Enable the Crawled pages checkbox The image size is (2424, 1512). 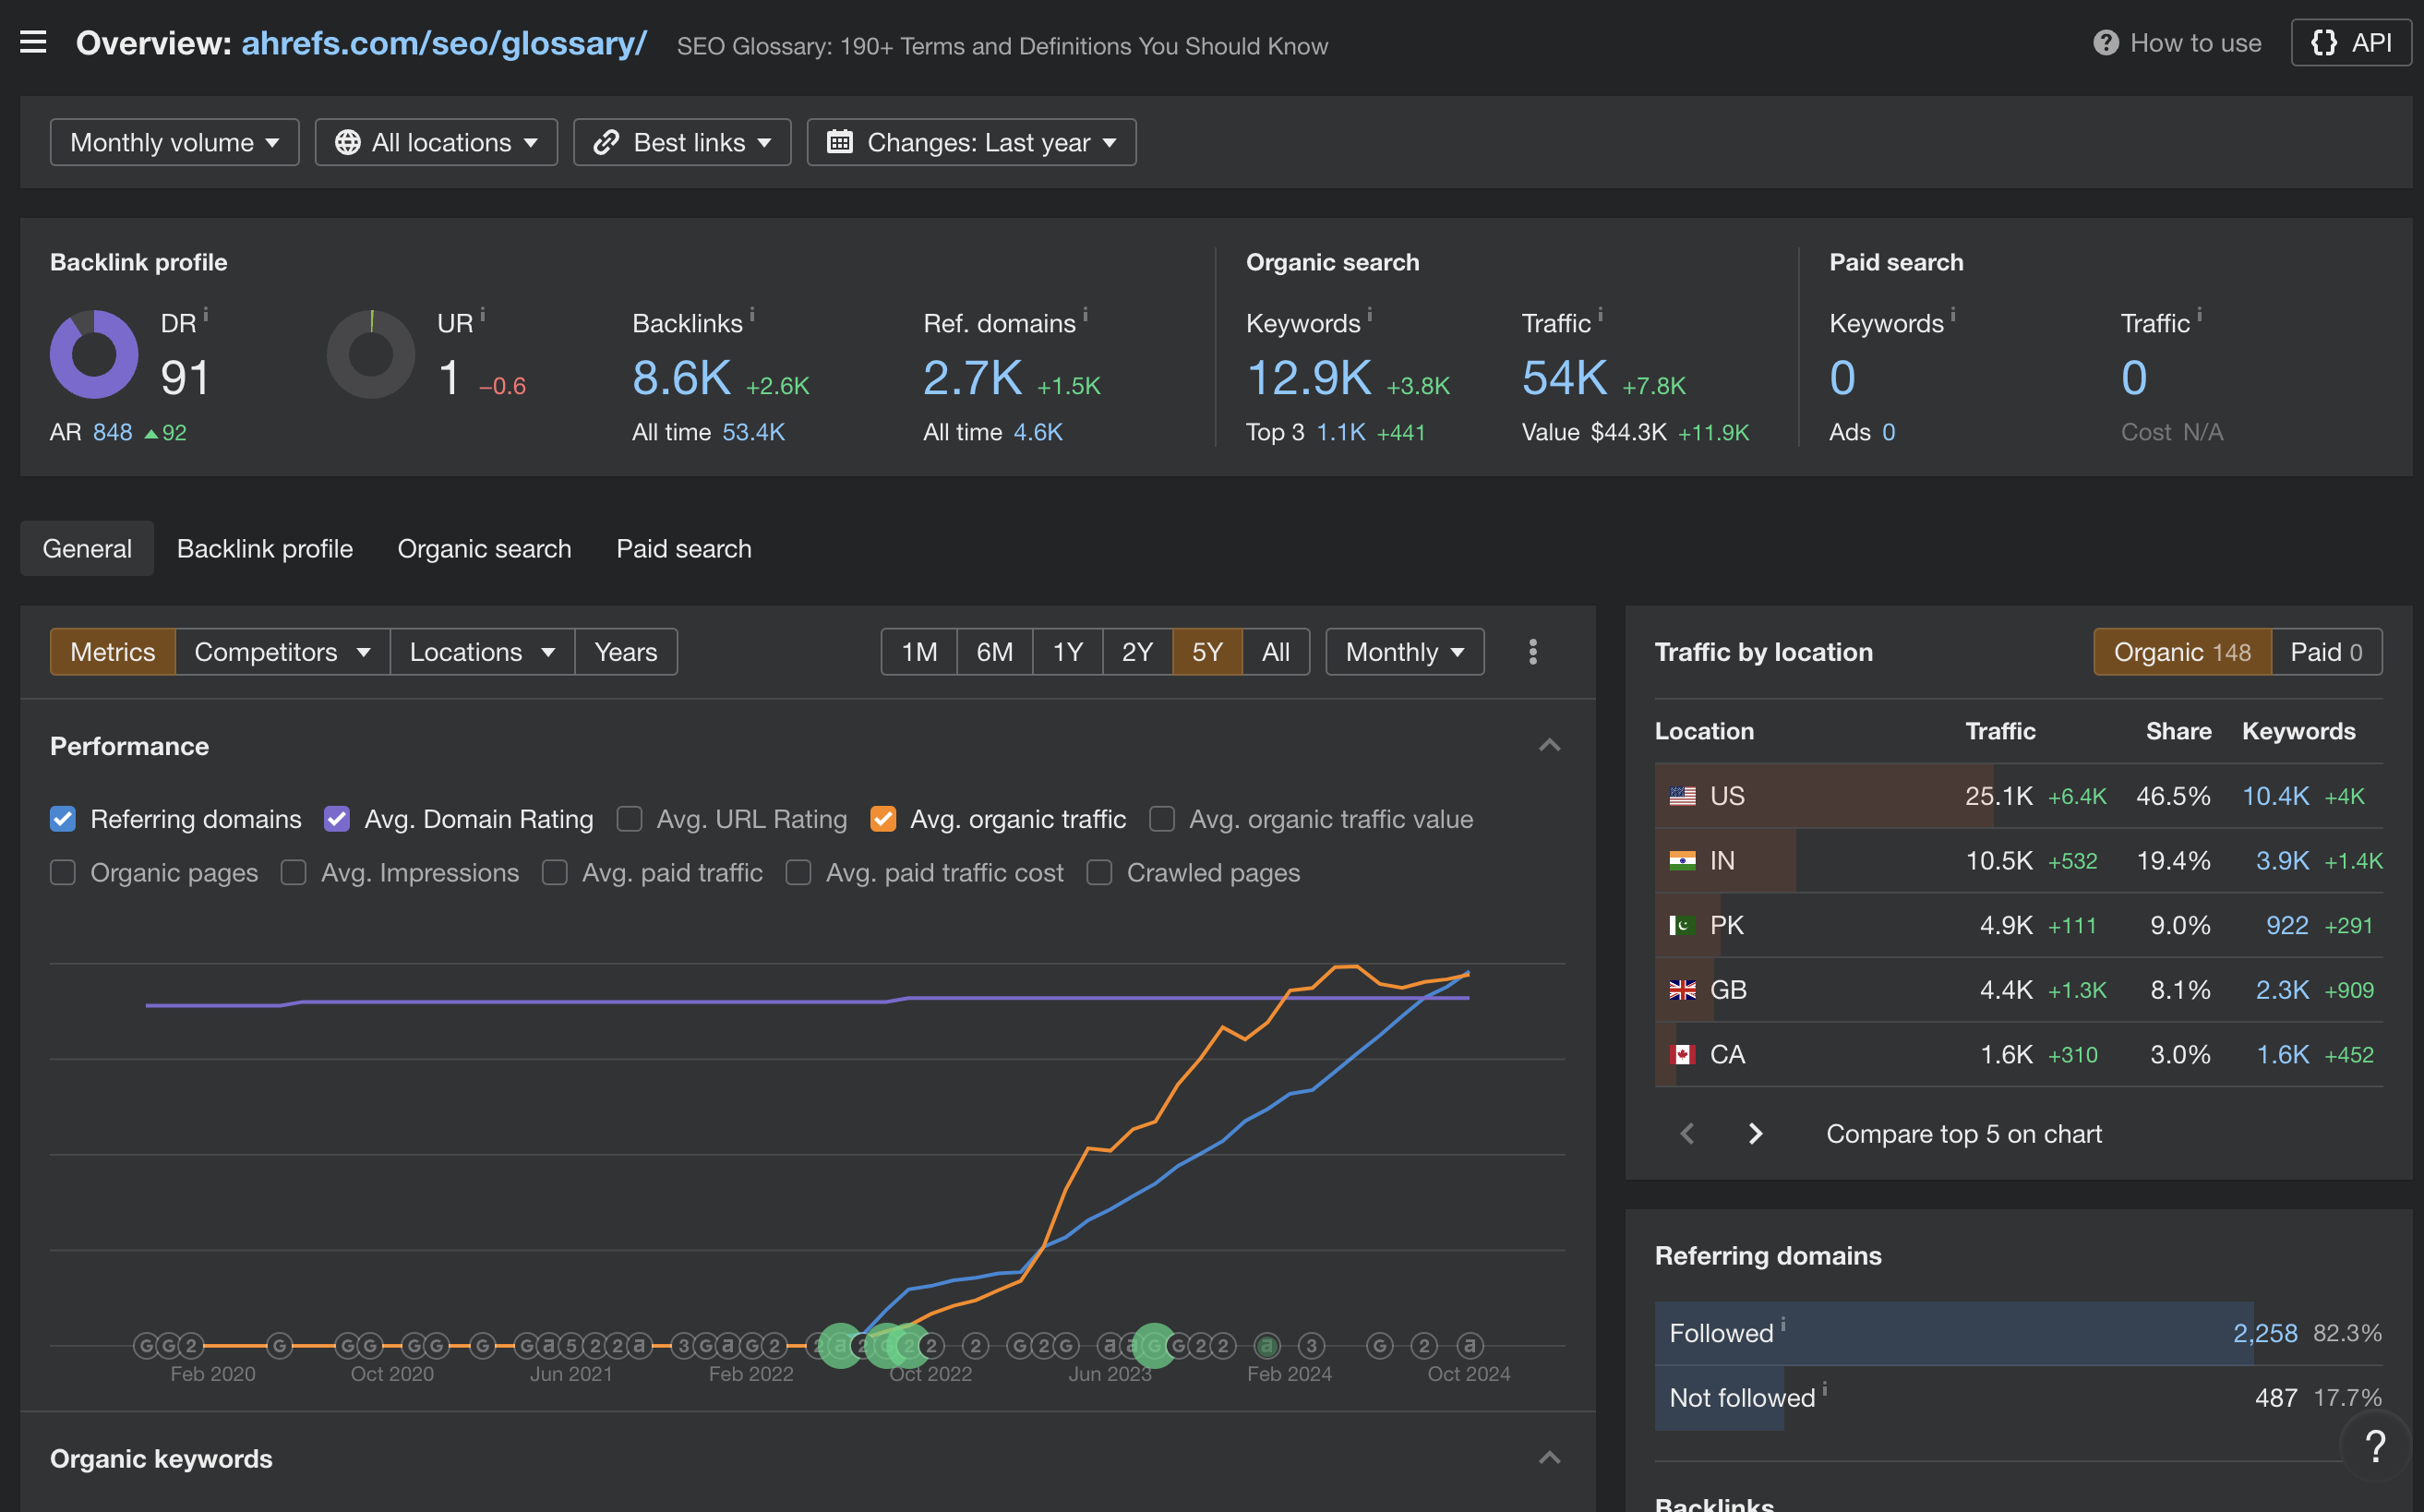[1099, 873]
